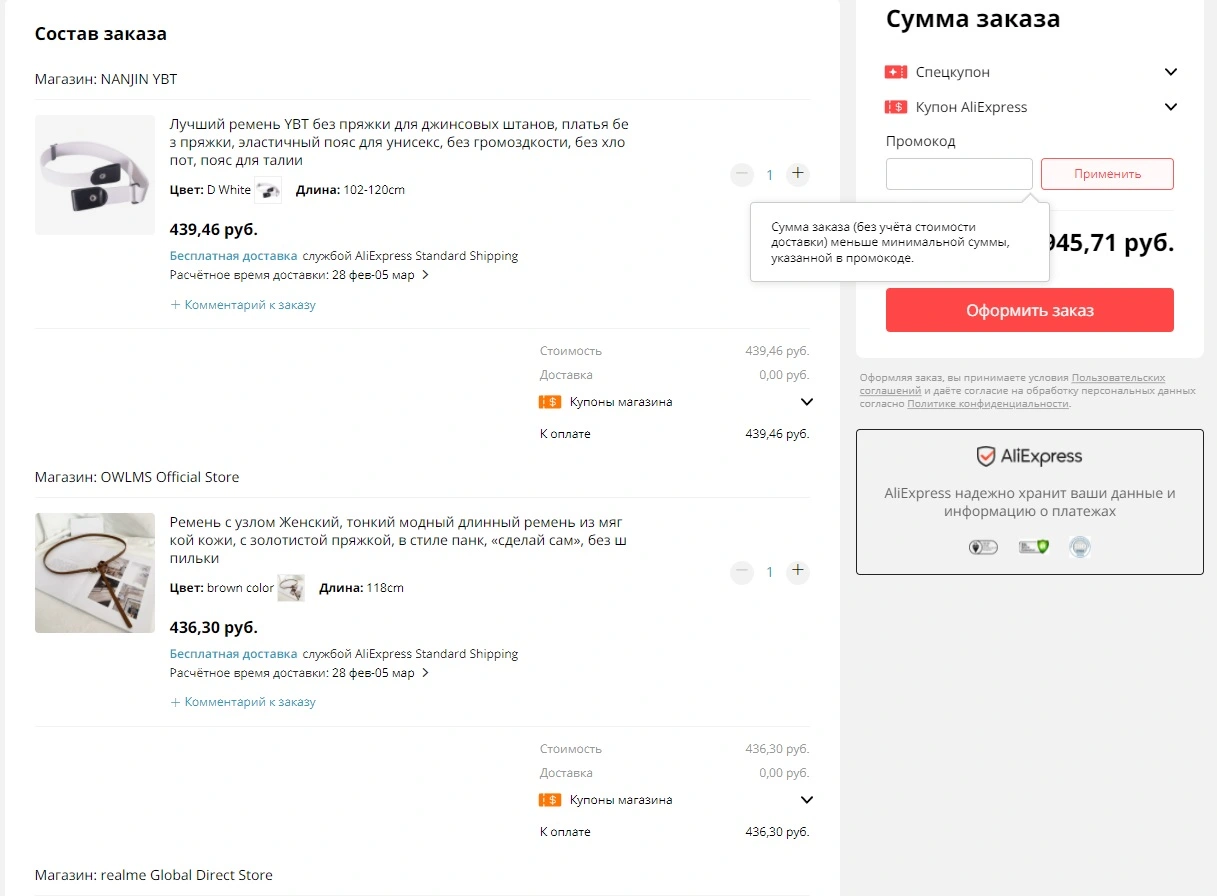This screenshot has height=896, width=1217.
Task: Open the Политике конфиденциальности link
Action: click(988, 404)
